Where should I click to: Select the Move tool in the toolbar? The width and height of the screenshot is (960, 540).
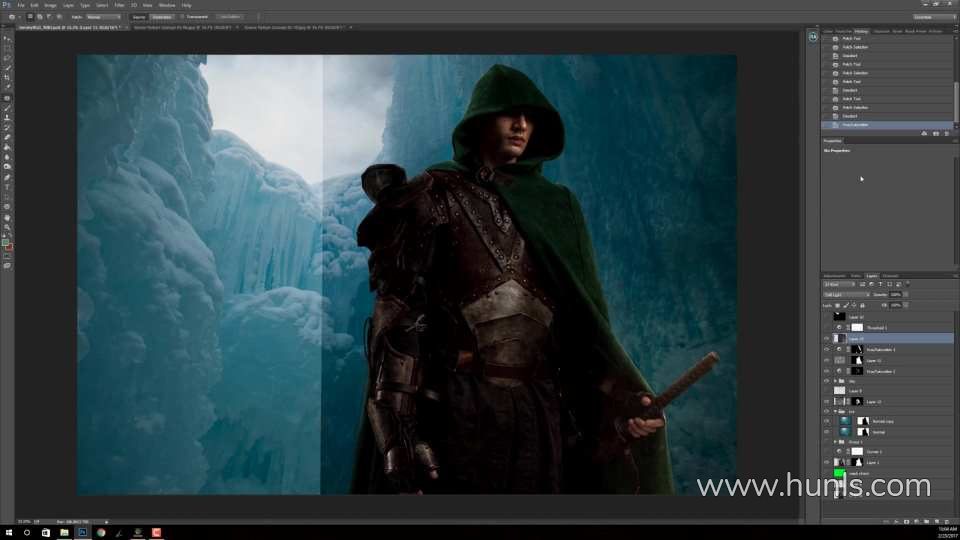(x=7, y=38)
